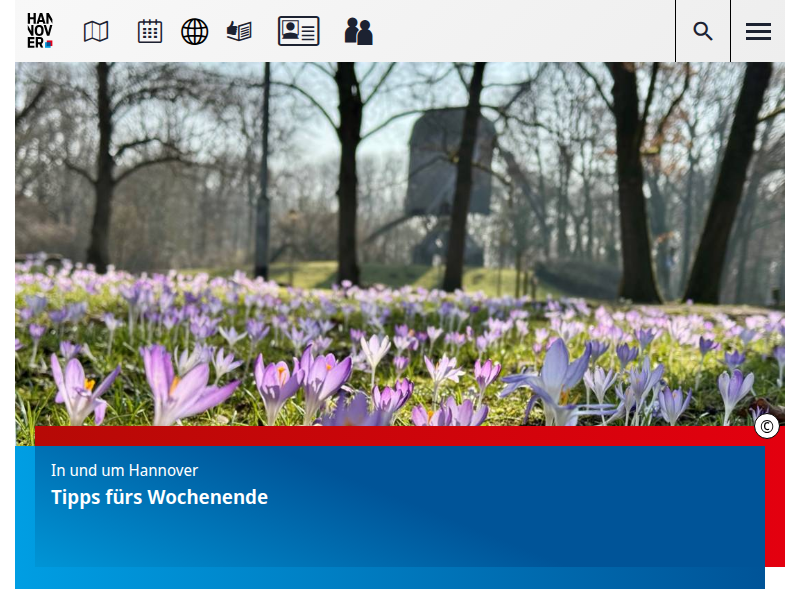Click the © symbol on the image
The height and width of the screenshot is (600, 800).
coord(766,425)
